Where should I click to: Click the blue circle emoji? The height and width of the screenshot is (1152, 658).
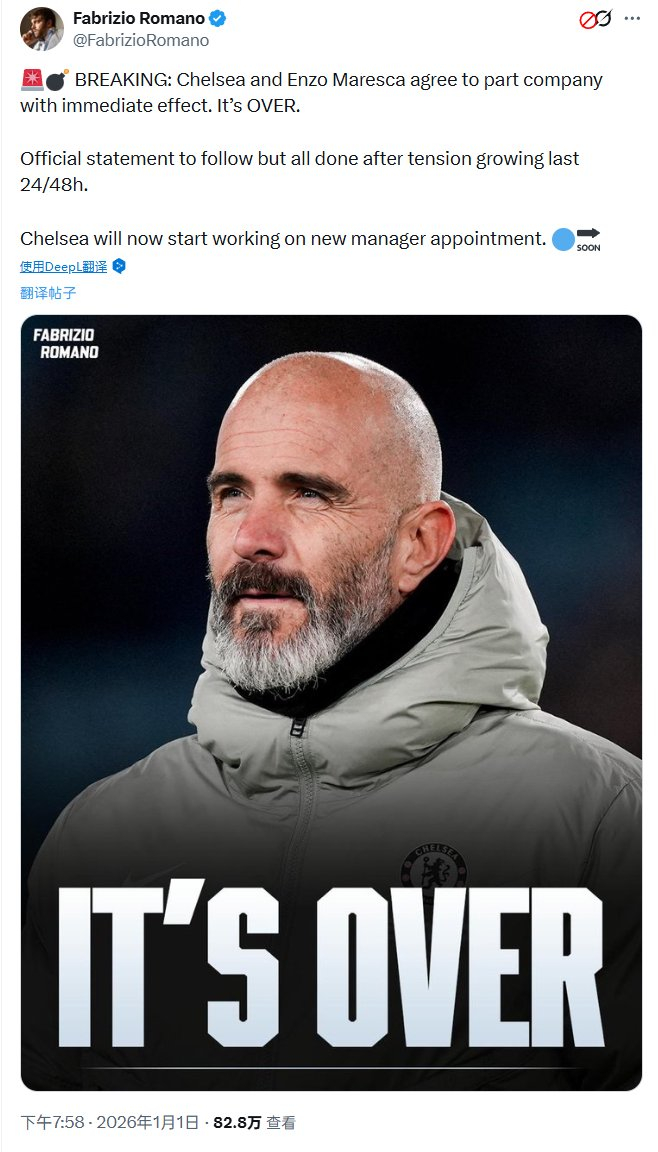click(563, 239)
